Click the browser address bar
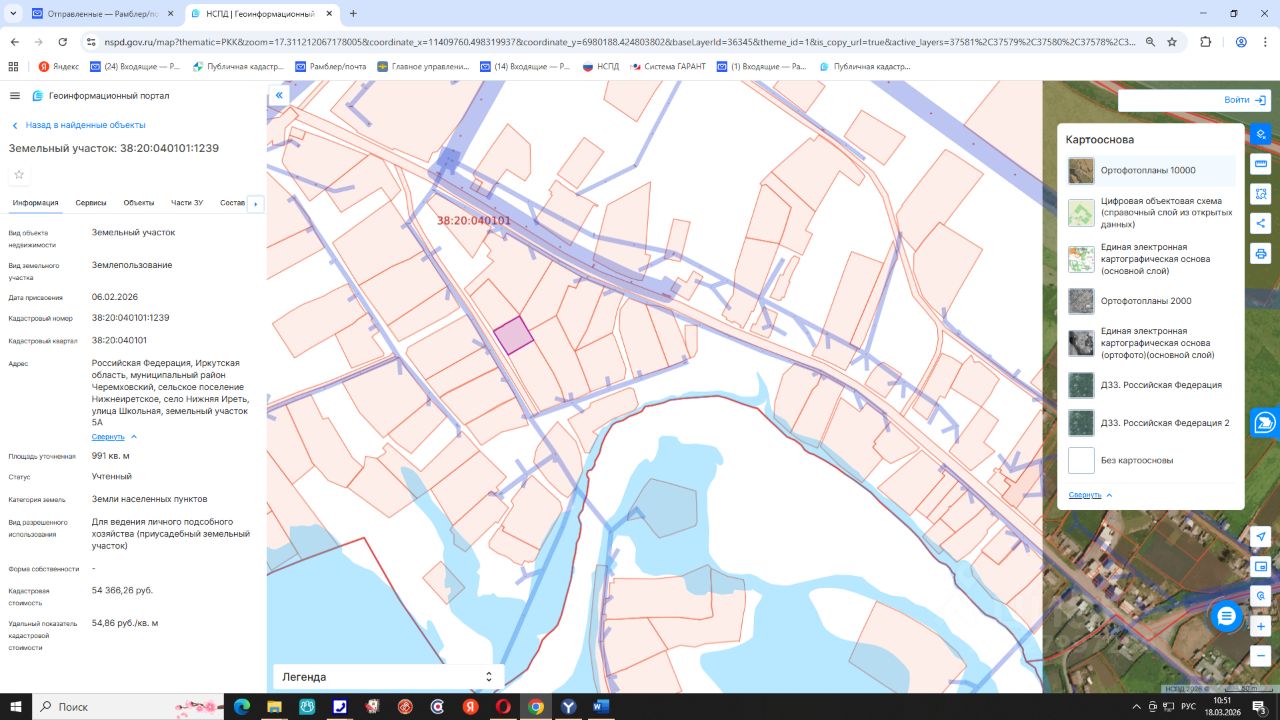 (620, 42)
